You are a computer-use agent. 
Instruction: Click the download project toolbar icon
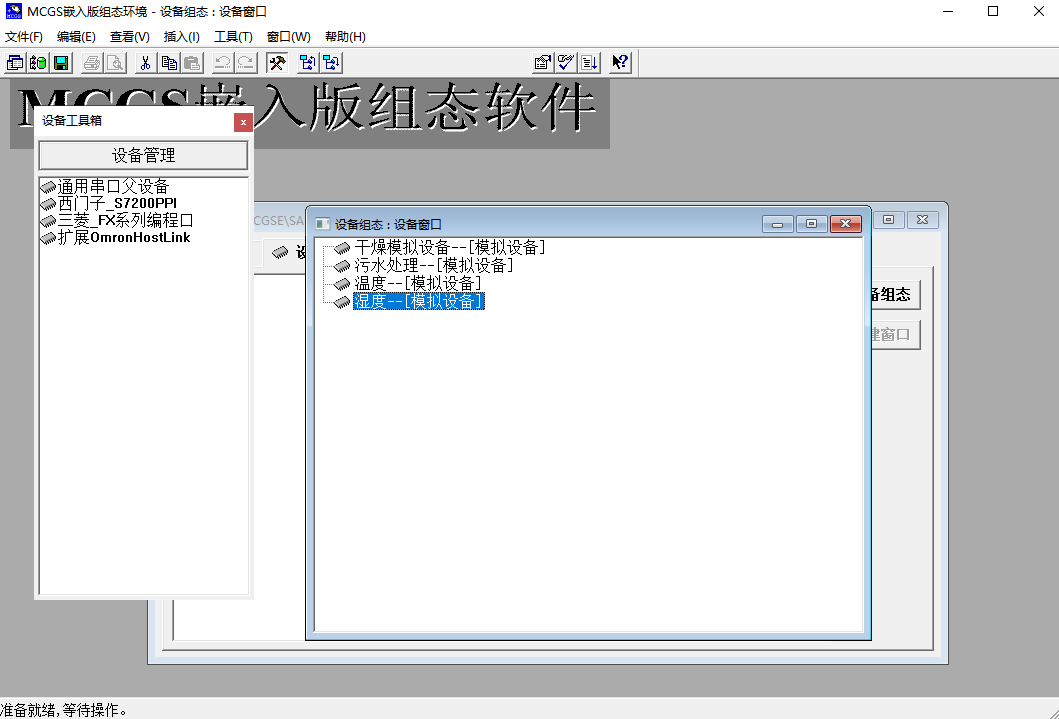point(589,63)
